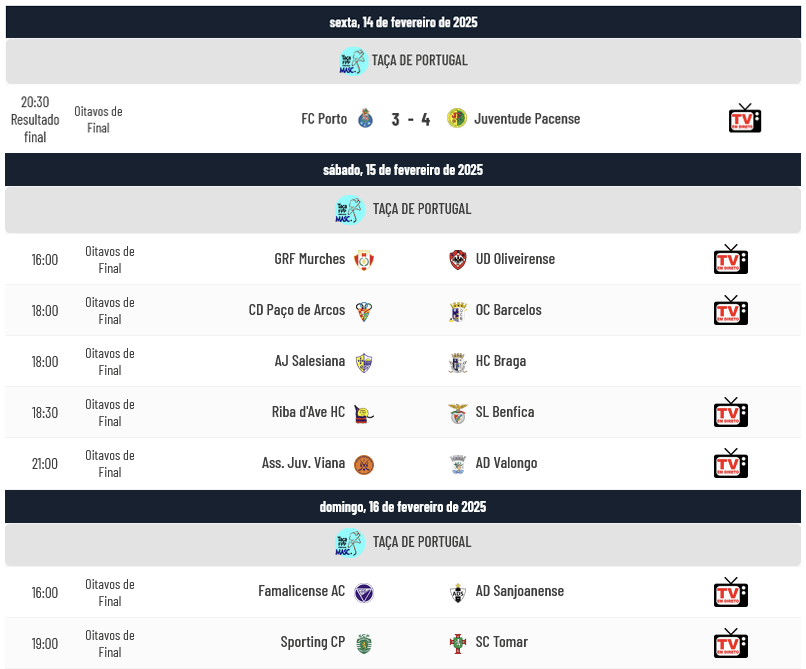806x669 pixels.
Task: Click the 3 - 4 final score
Action: (x=410, y=119)
